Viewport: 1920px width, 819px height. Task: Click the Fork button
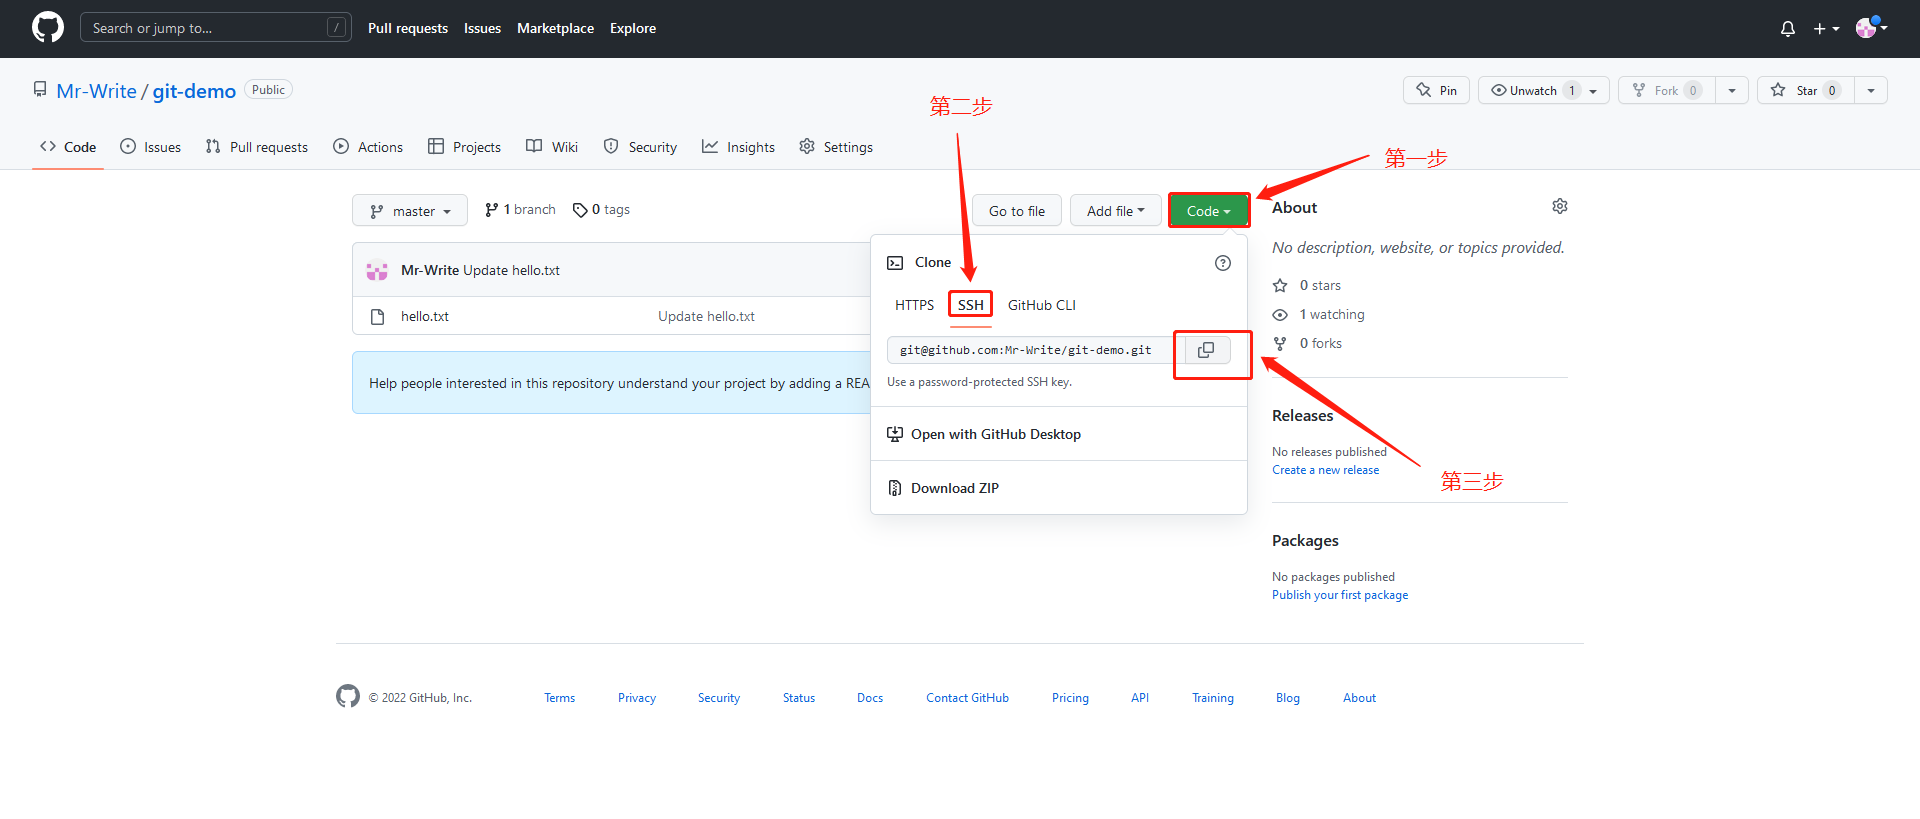[1666, 90]
